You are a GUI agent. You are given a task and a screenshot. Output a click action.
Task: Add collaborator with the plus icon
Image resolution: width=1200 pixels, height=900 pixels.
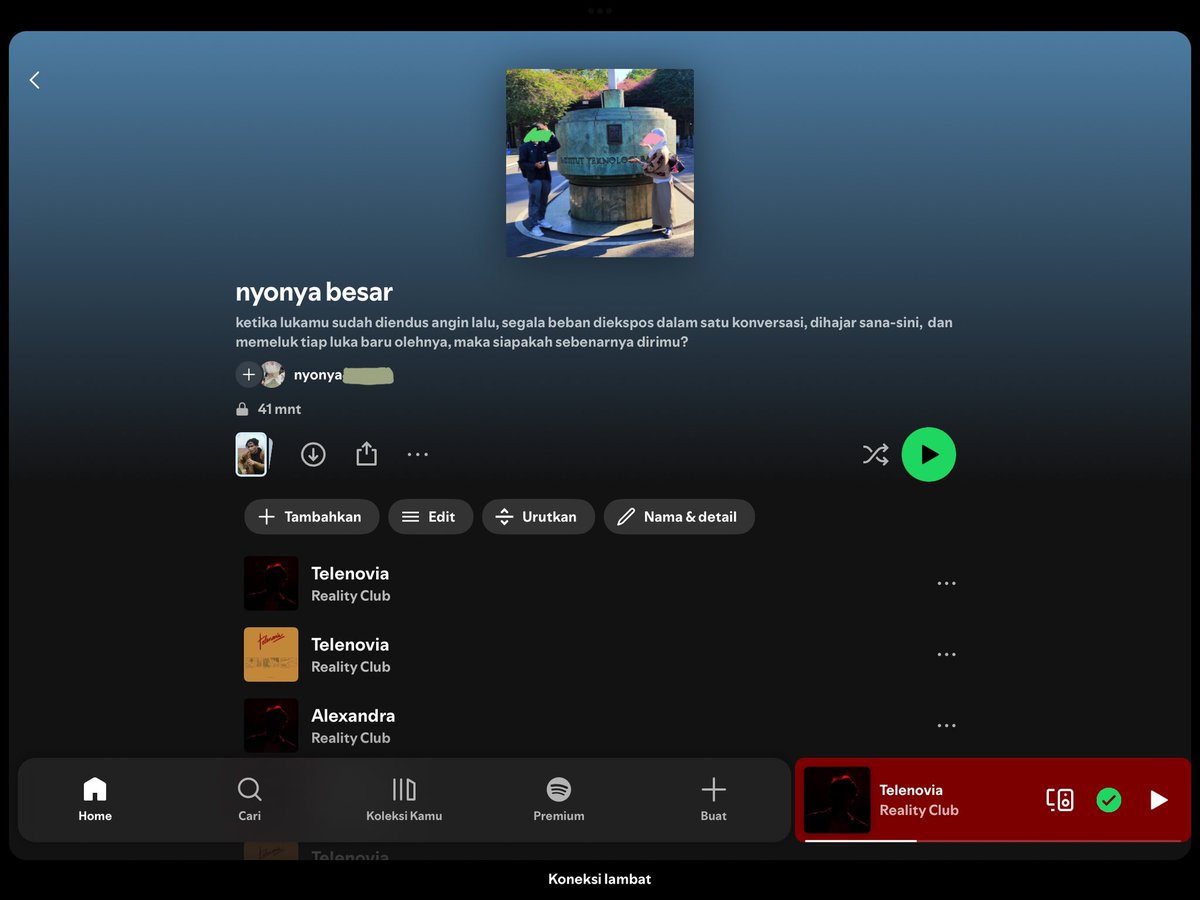[x=248, y=375]
